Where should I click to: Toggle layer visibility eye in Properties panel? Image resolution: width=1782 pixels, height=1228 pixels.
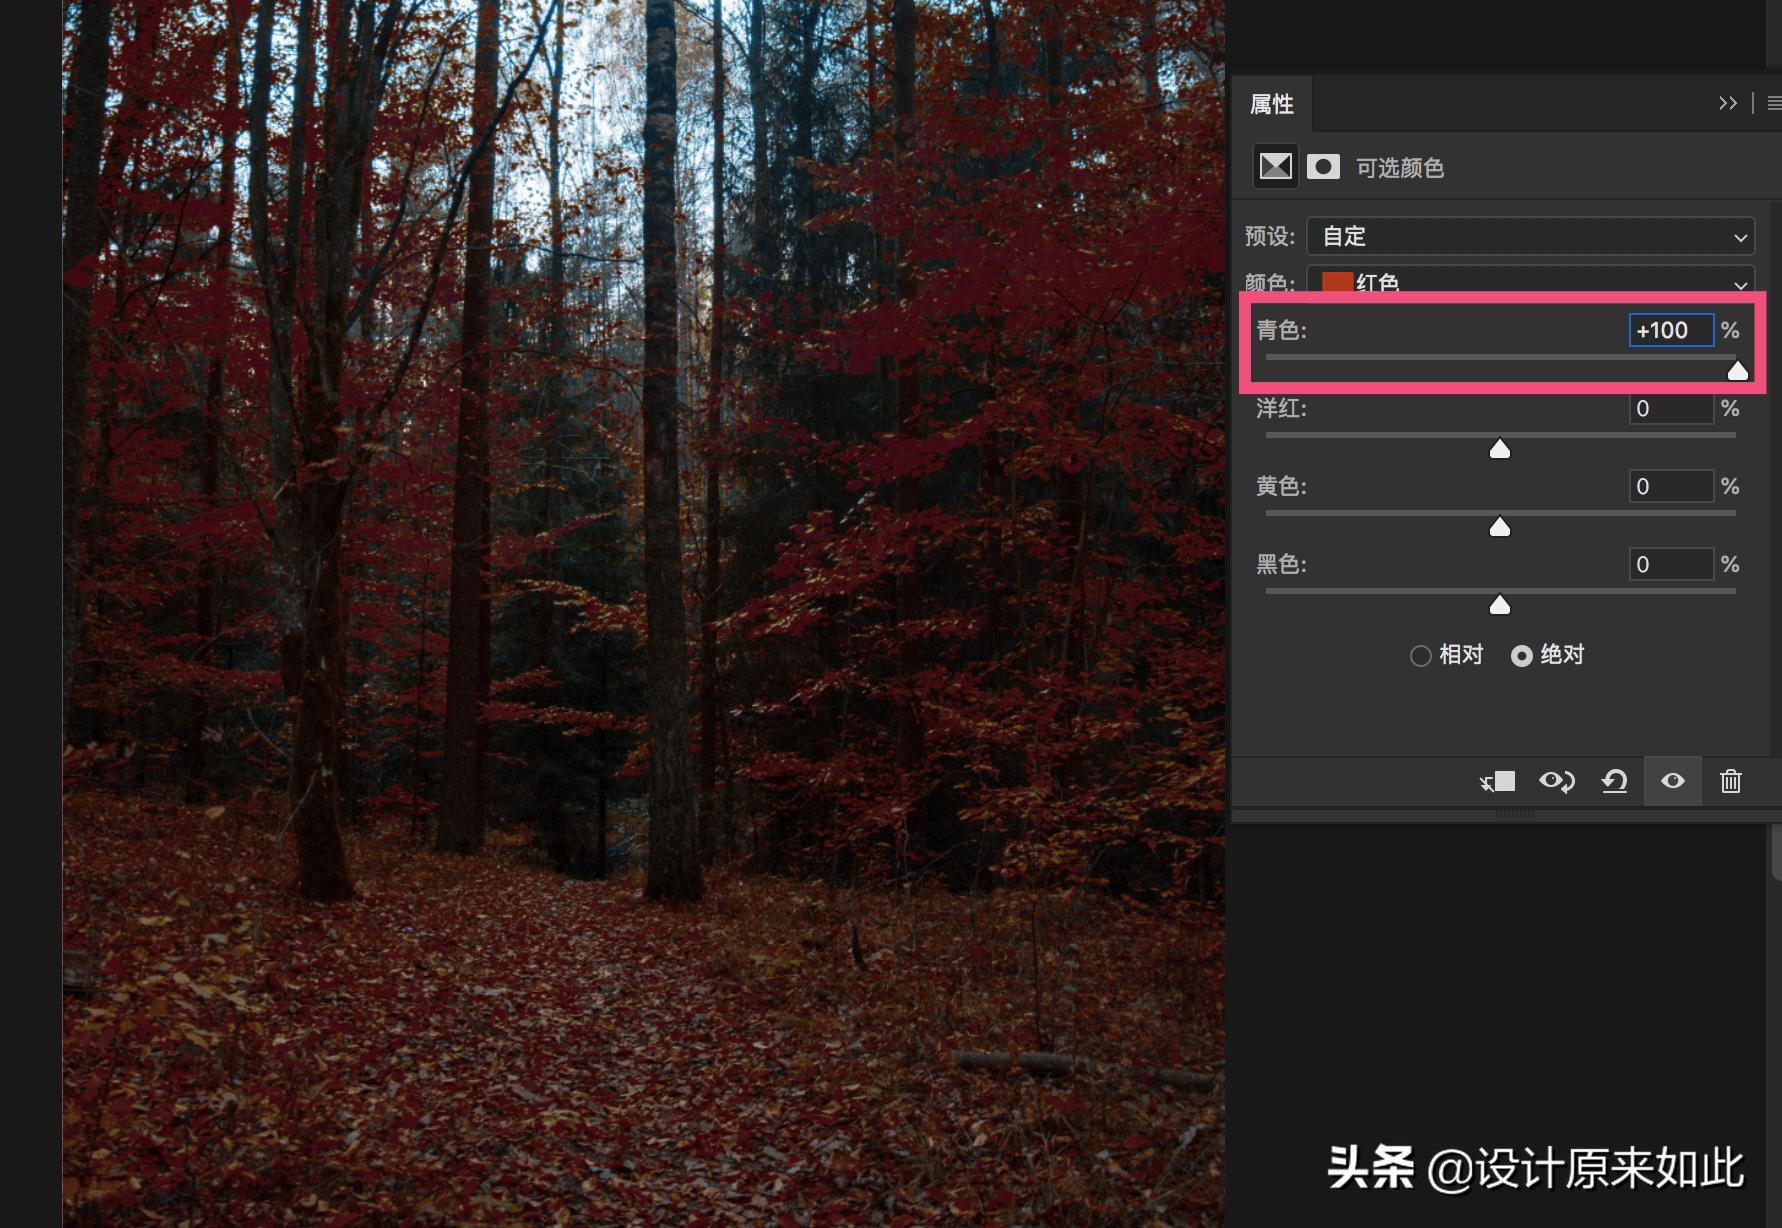pos(1672,781)
